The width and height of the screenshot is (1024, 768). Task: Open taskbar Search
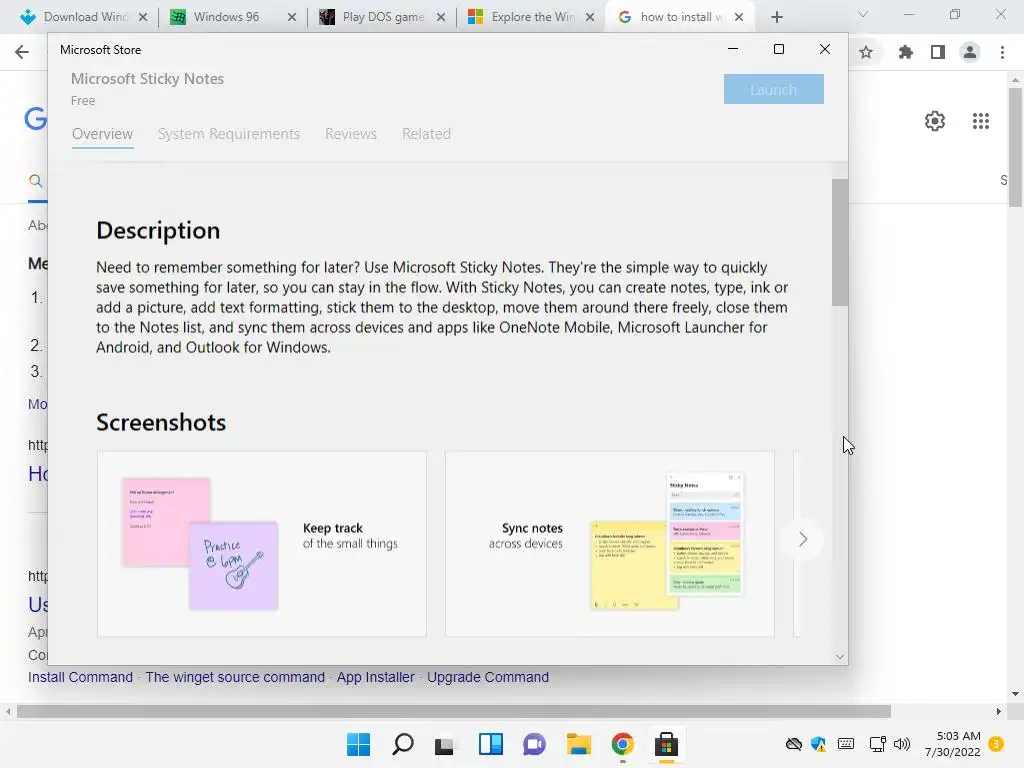(x=403, y=744)
